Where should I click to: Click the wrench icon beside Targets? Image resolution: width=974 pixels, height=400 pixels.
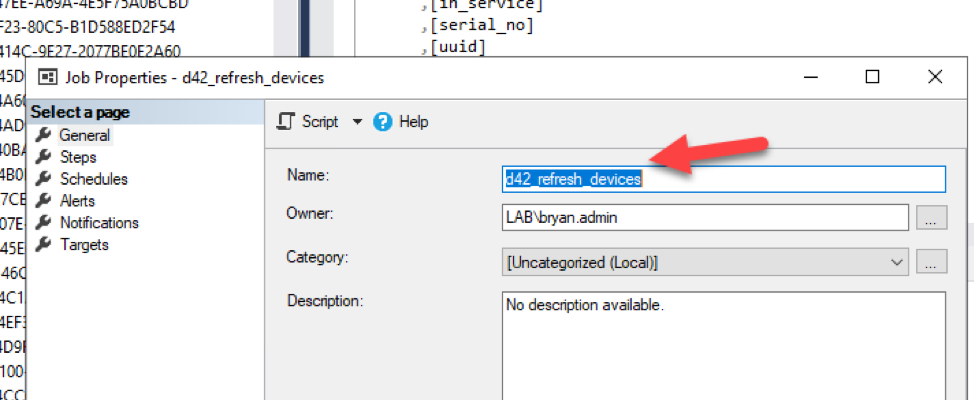click(43, 245)
